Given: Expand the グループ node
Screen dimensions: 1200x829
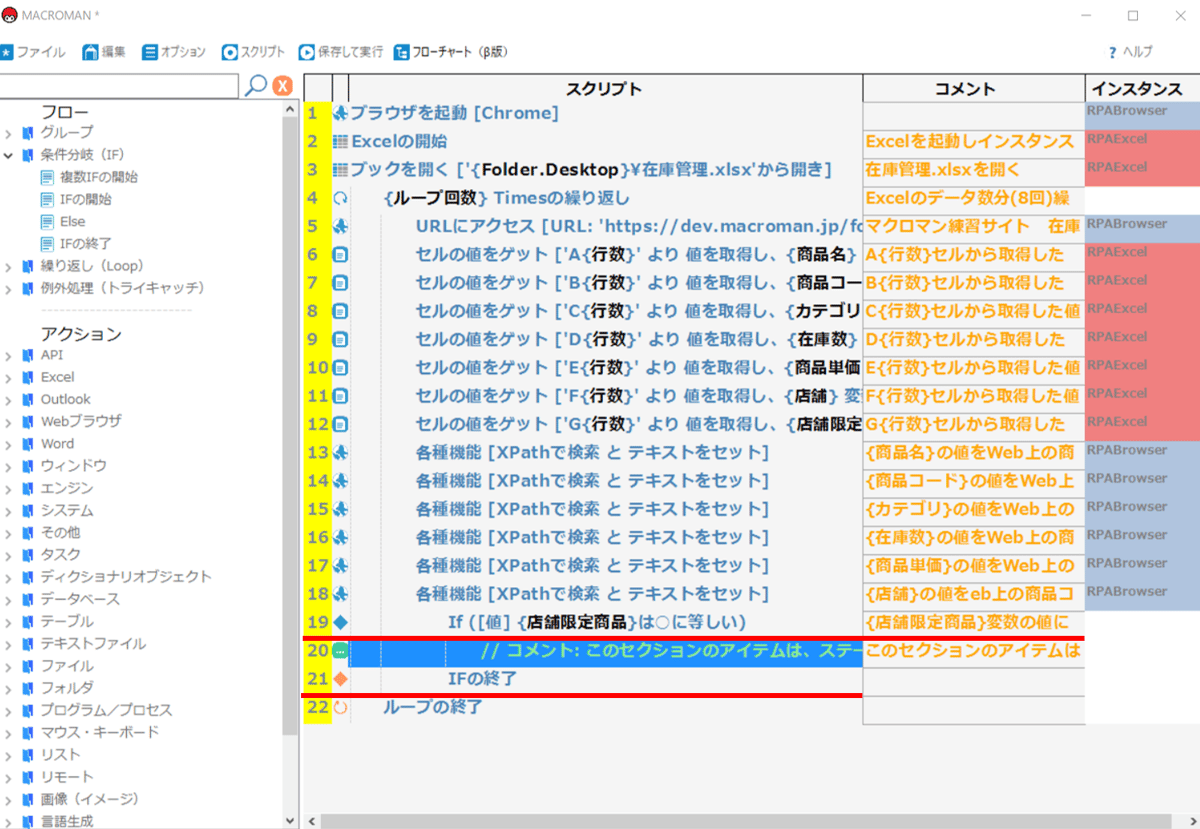Looking at the screenshot, I should pyautogui.click(x=8, y=132).
